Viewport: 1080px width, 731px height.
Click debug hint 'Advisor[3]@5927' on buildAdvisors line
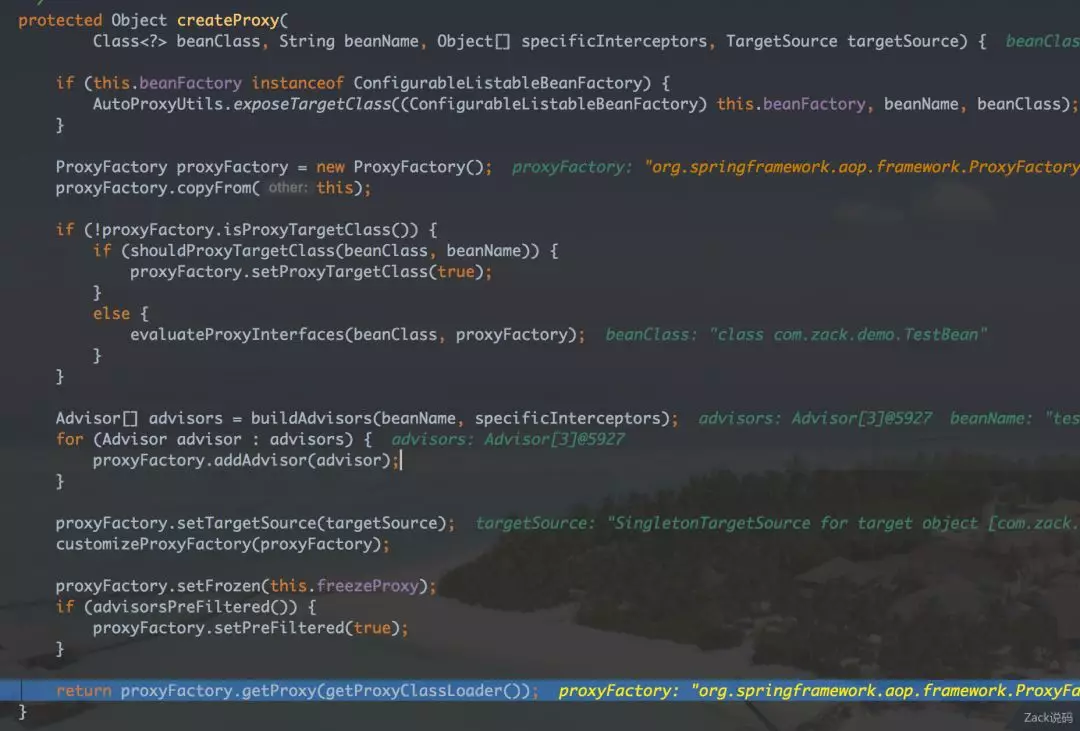861,418
